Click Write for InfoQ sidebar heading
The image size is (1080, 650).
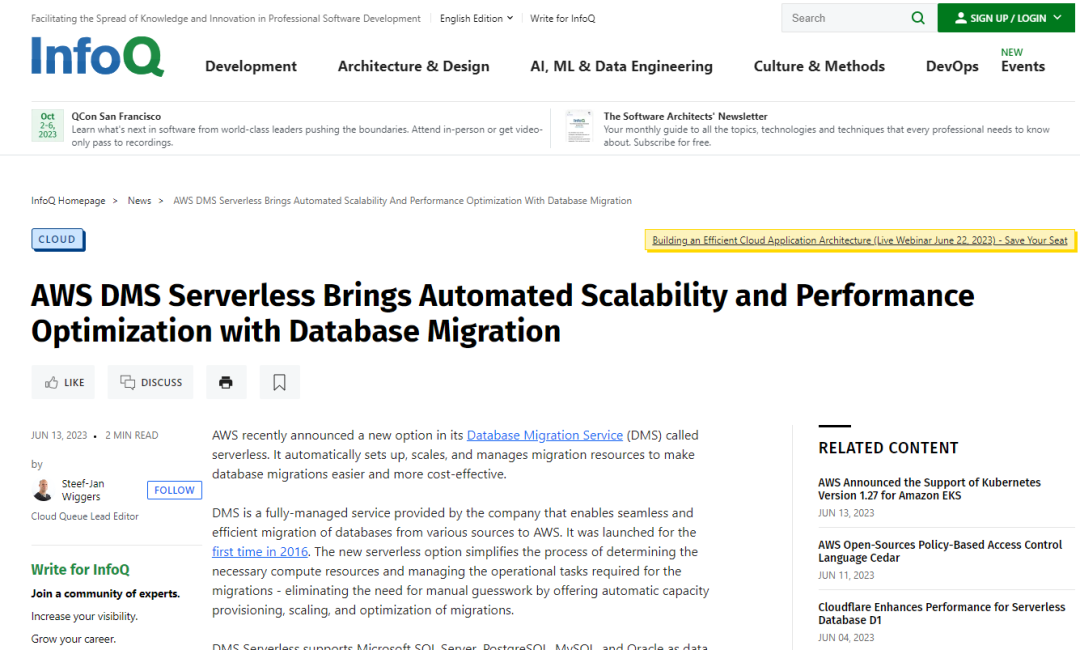tap(80, 569)
